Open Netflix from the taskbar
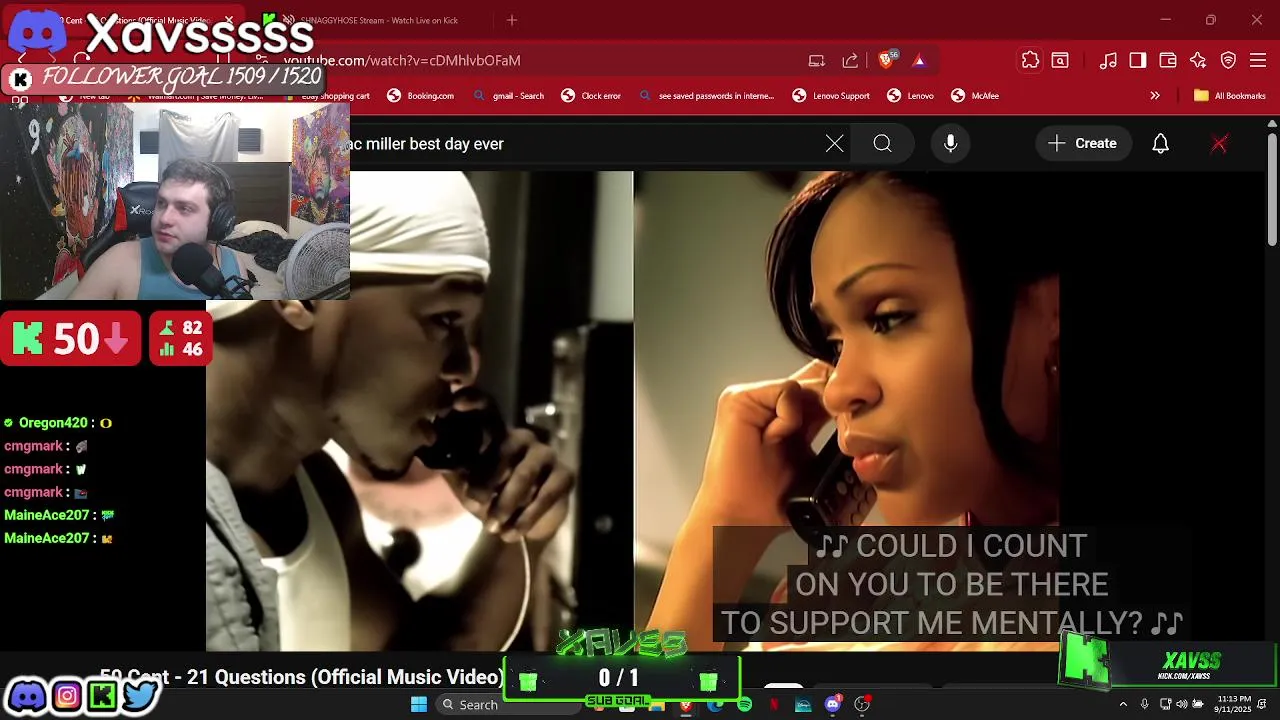The image size is (1280, 720). click(x=774, y=704)
